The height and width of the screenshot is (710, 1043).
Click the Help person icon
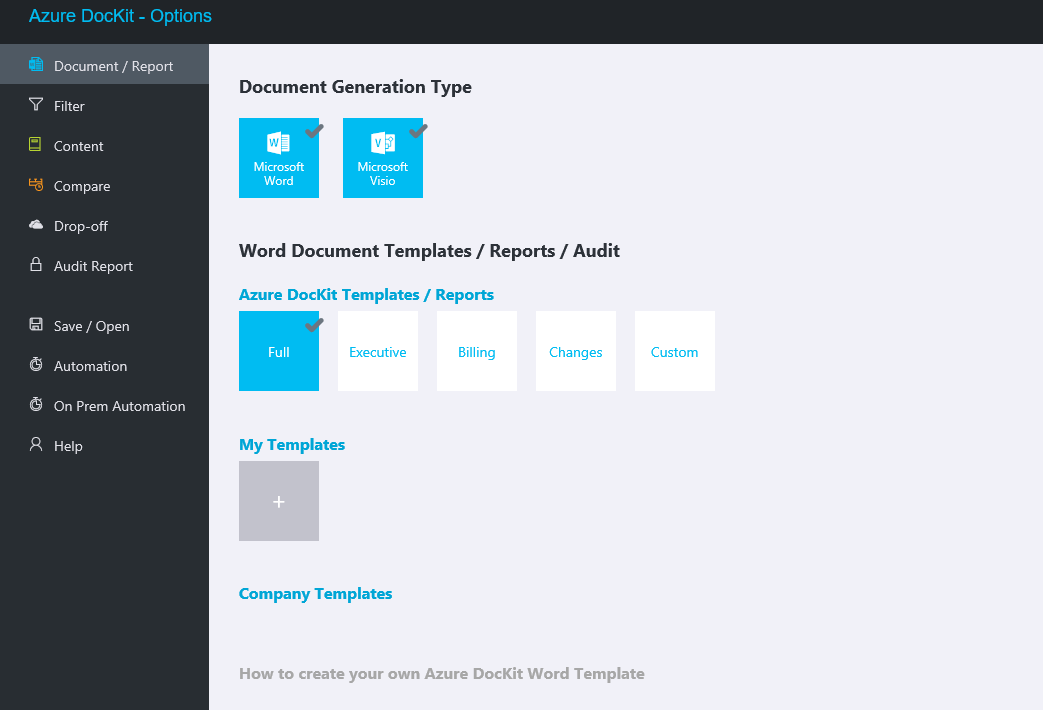(36, 444)
